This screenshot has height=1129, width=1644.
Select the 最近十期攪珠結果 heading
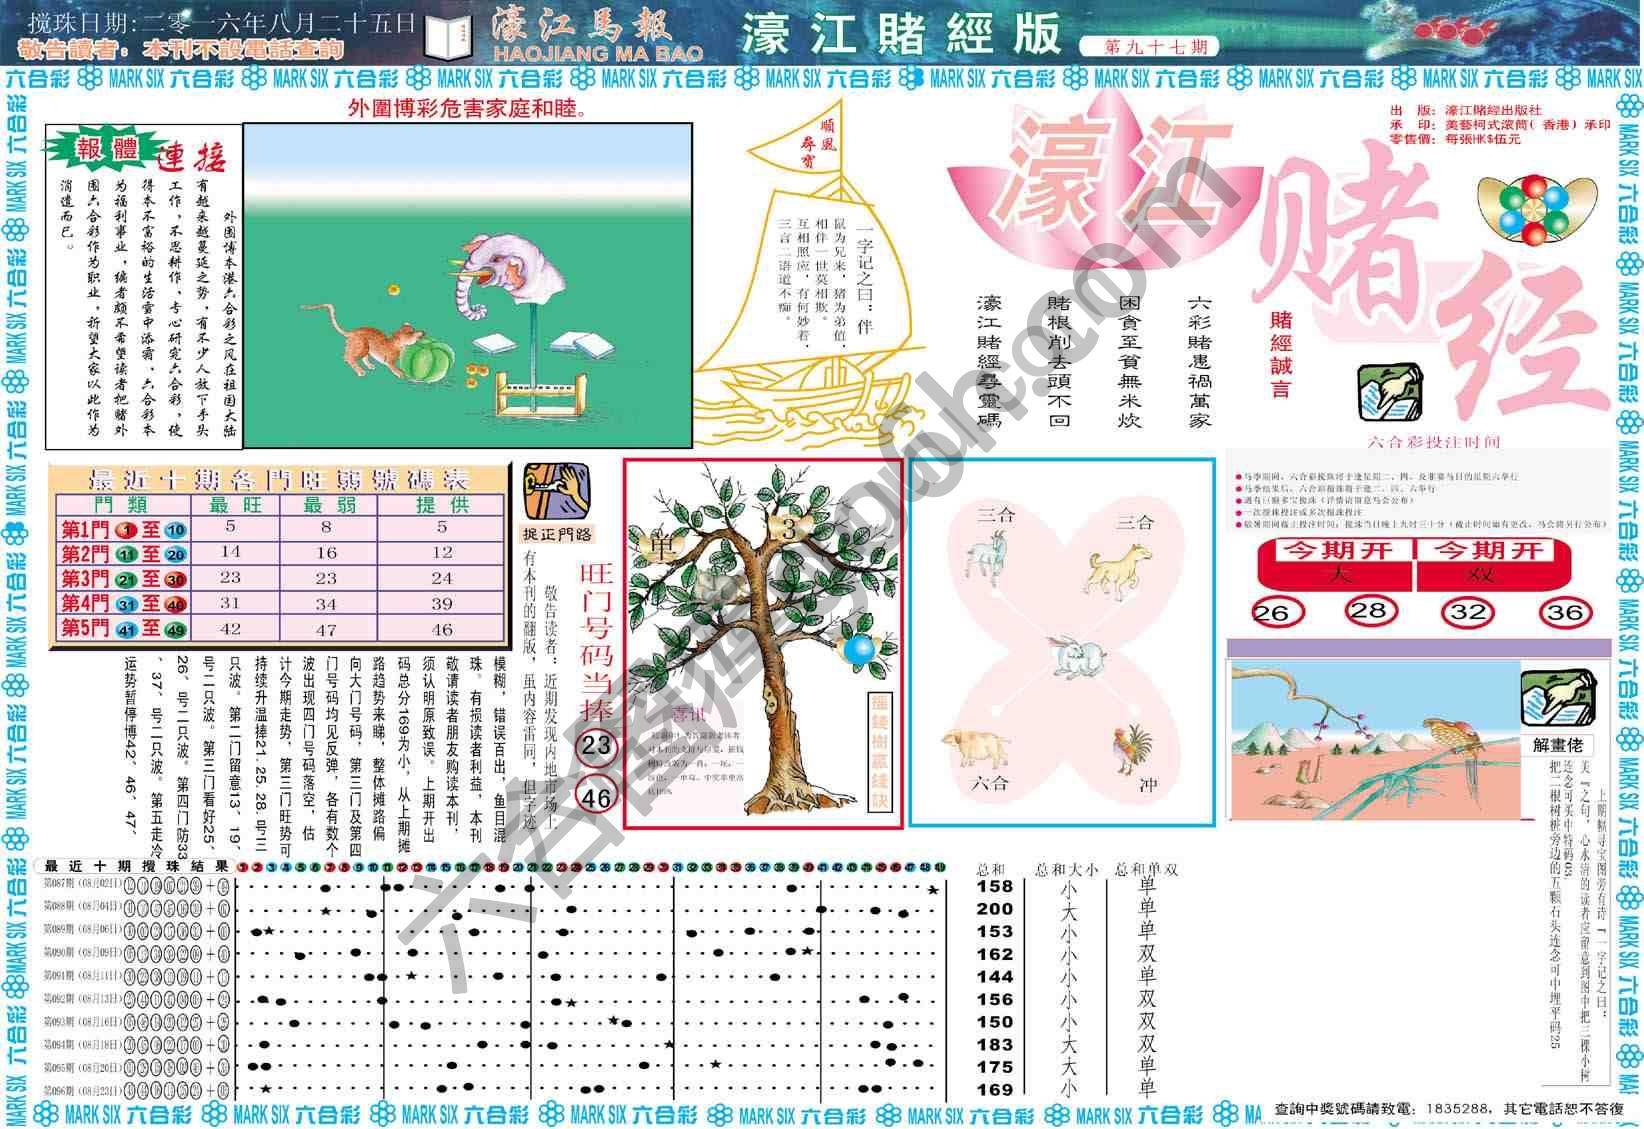pos(137,866)
